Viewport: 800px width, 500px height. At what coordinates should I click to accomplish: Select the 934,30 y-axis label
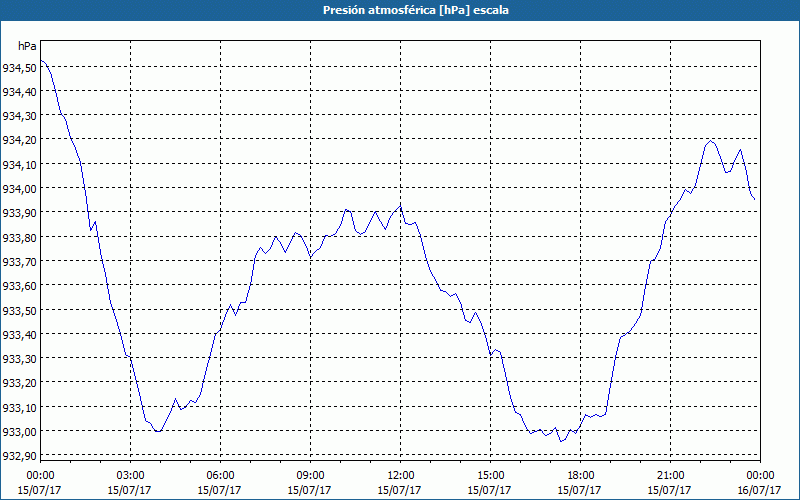click(19, 116)
